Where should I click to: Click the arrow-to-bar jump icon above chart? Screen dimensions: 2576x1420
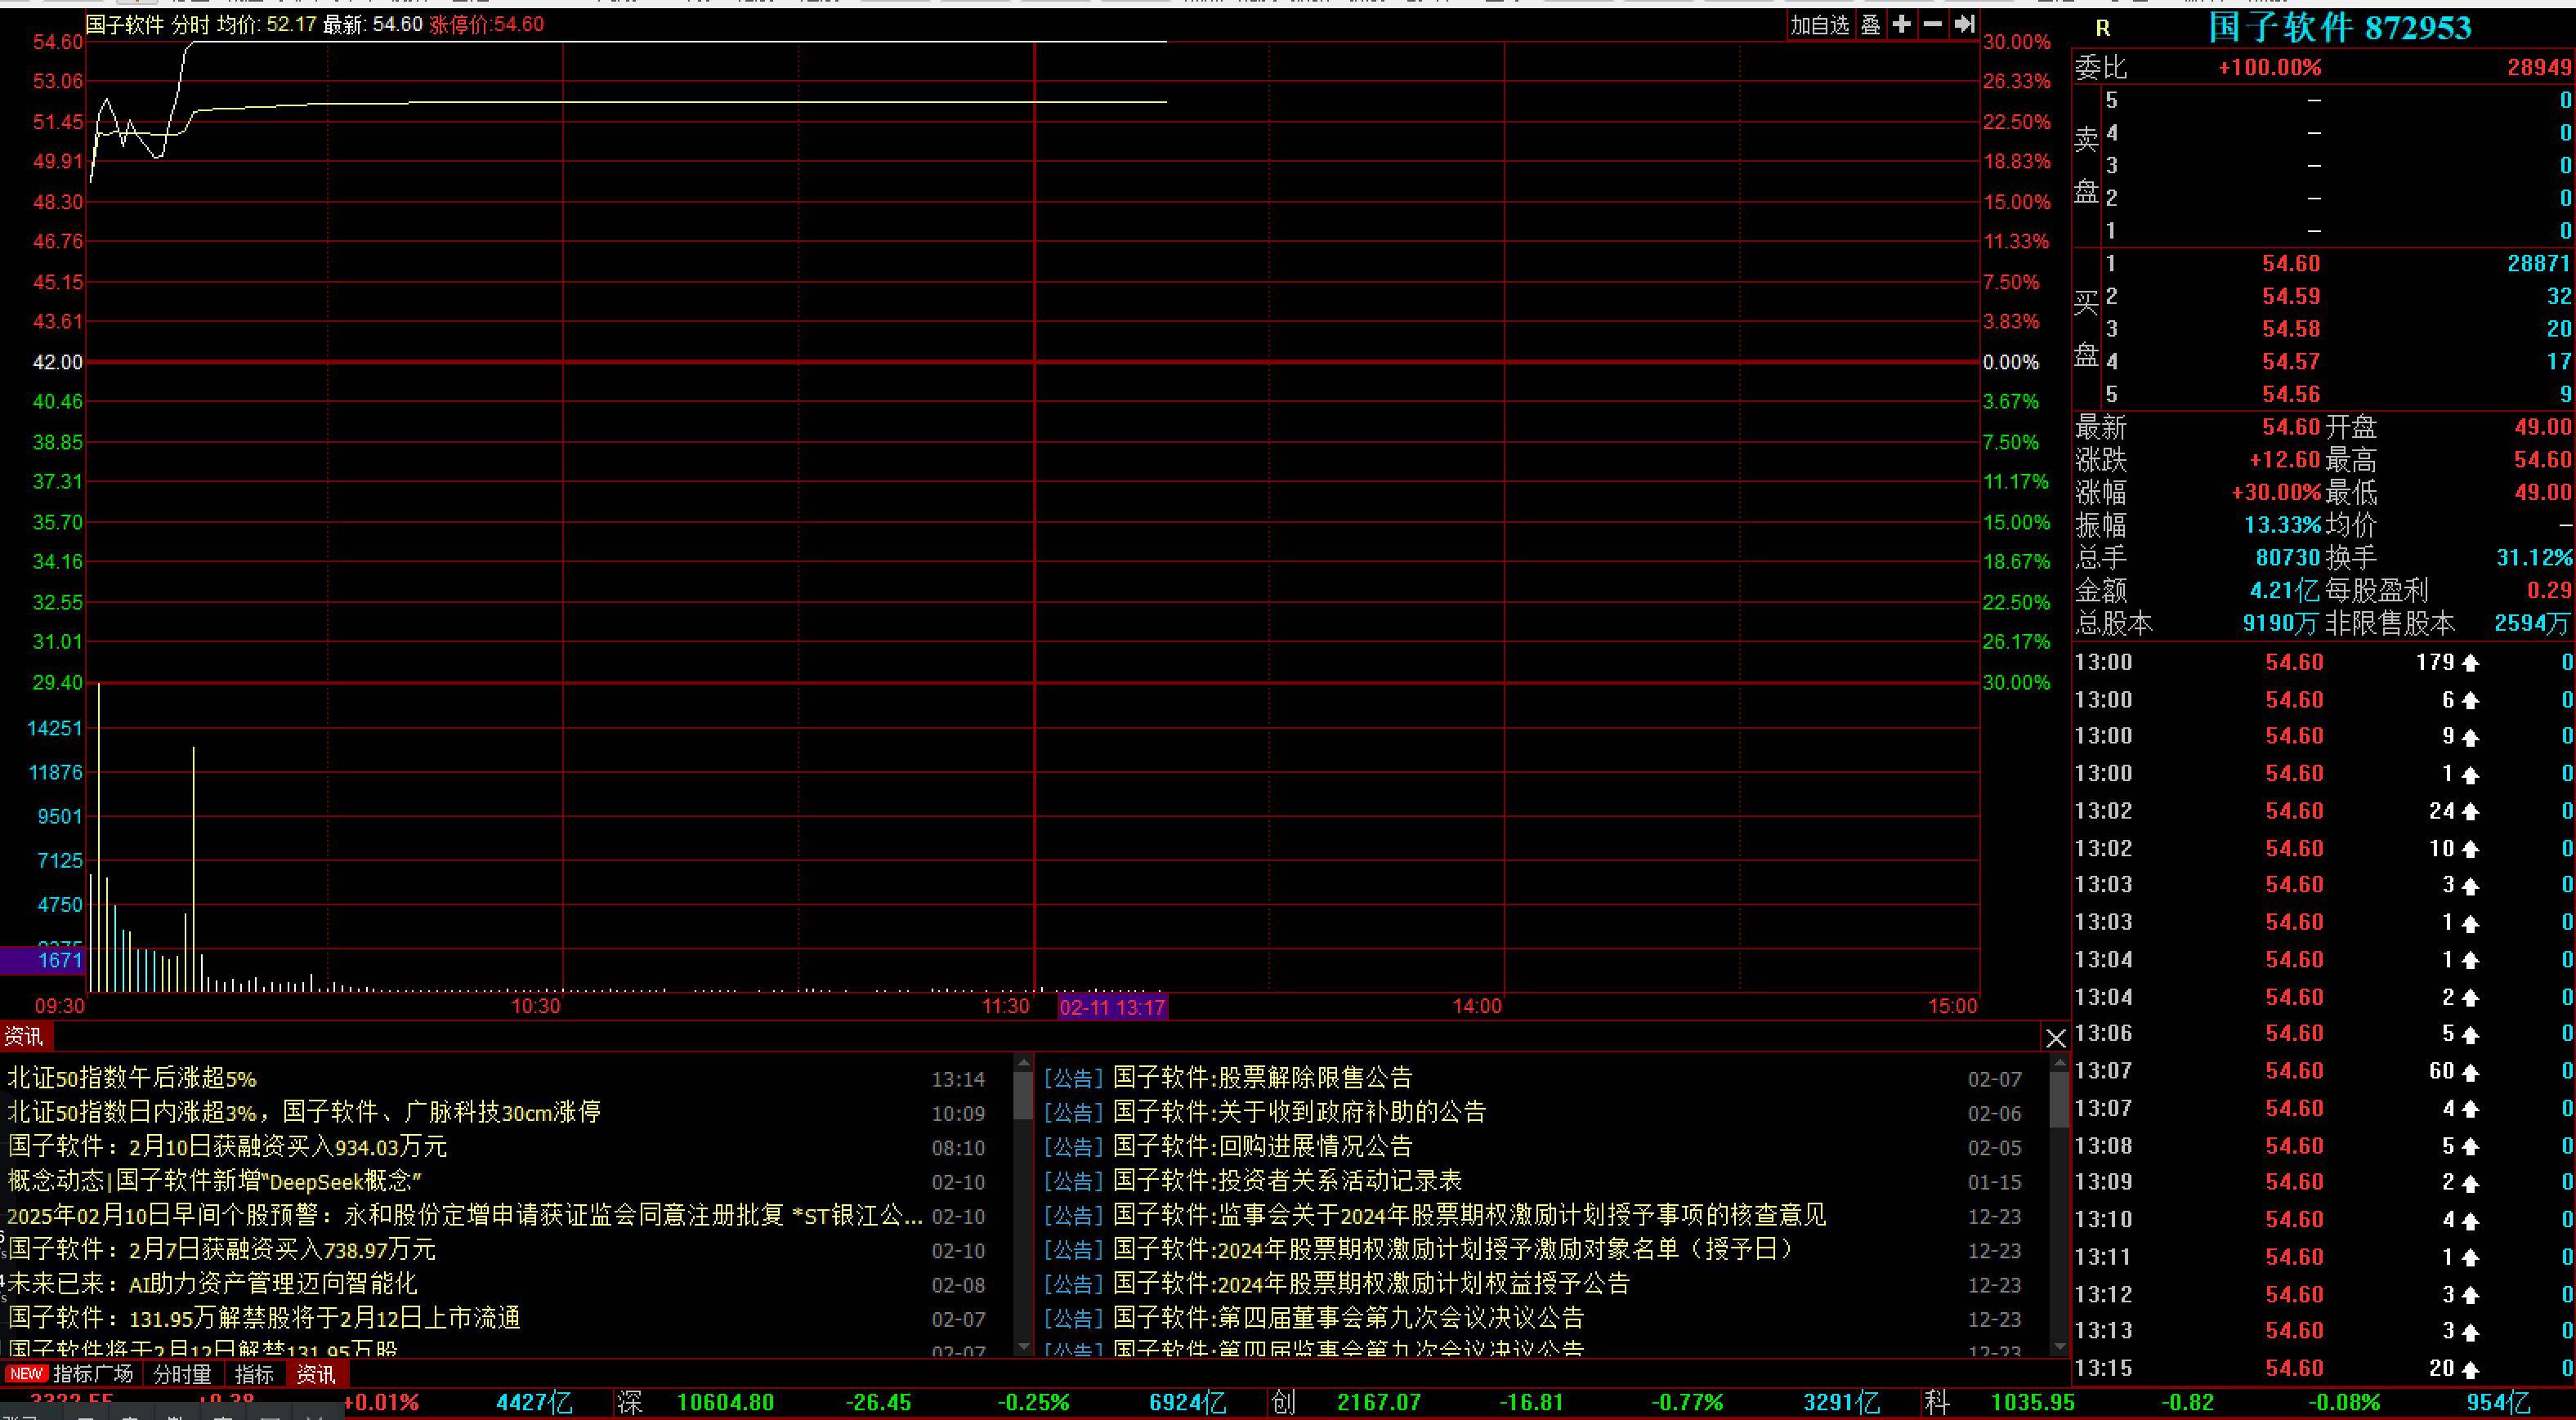(1964, 25)
